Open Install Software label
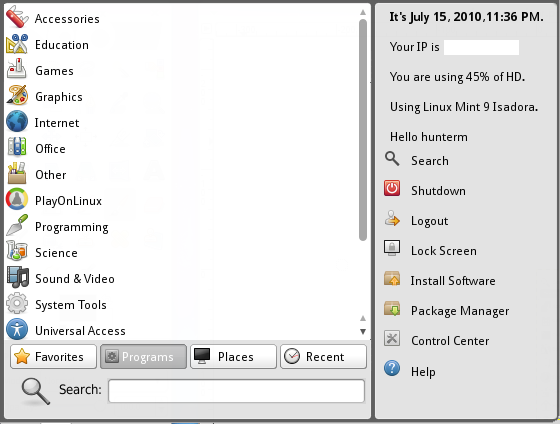560x424 pixels. pos(453,281)
